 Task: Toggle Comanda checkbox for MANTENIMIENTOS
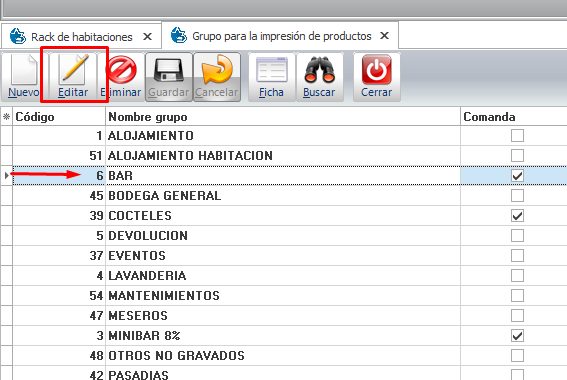pos(517,296)
